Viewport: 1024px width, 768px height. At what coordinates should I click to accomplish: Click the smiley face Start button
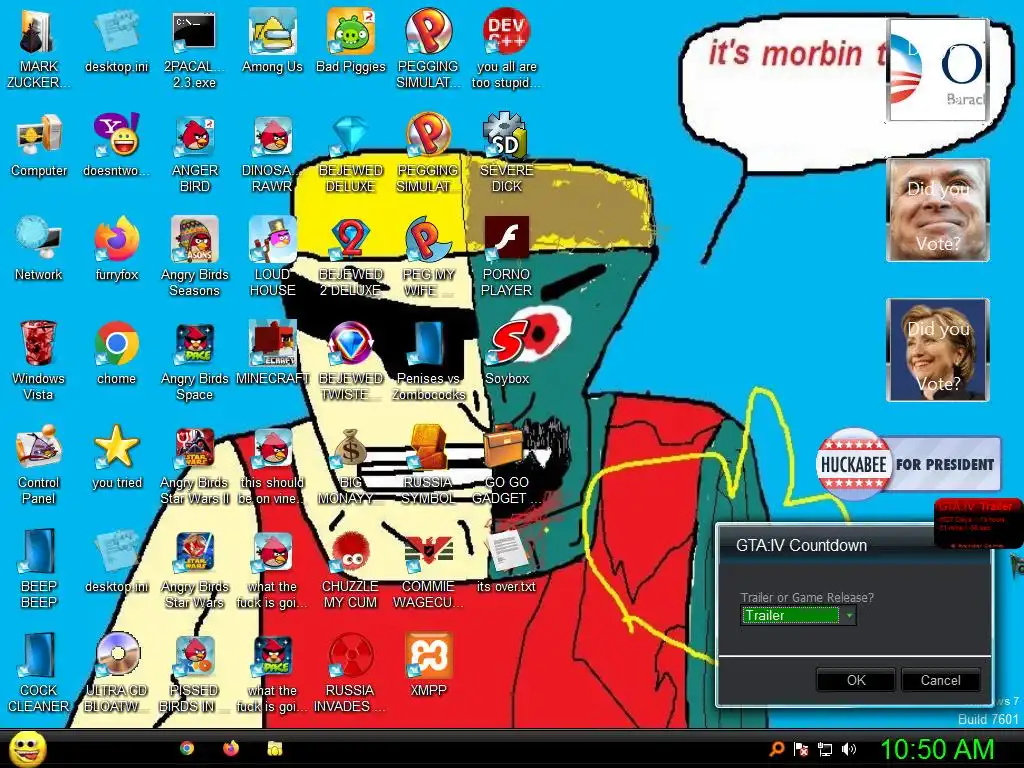[27, 748]
